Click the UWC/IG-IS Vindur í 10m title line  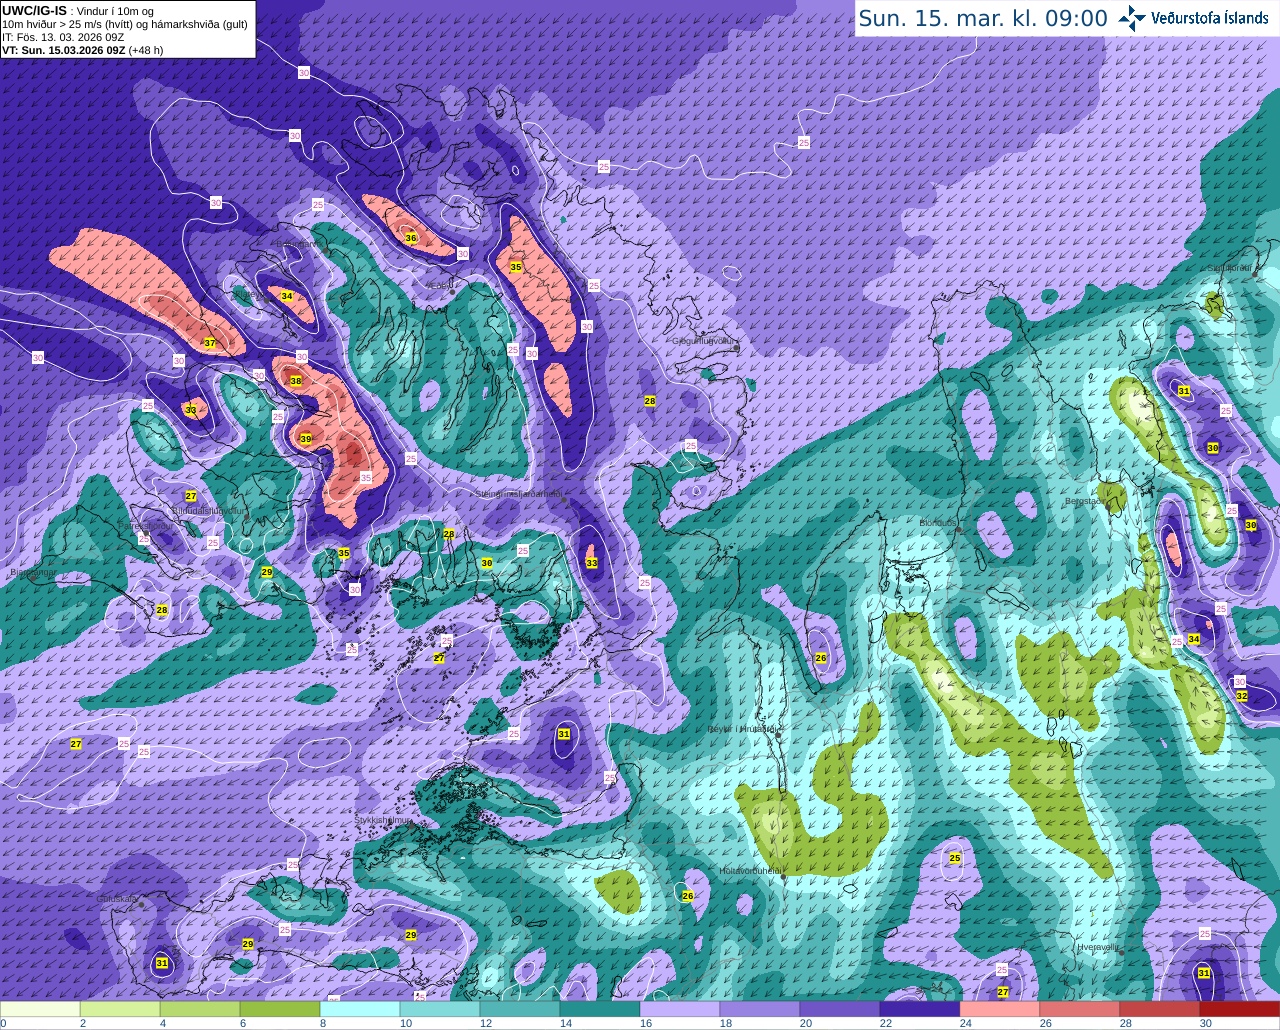[77, 11]
